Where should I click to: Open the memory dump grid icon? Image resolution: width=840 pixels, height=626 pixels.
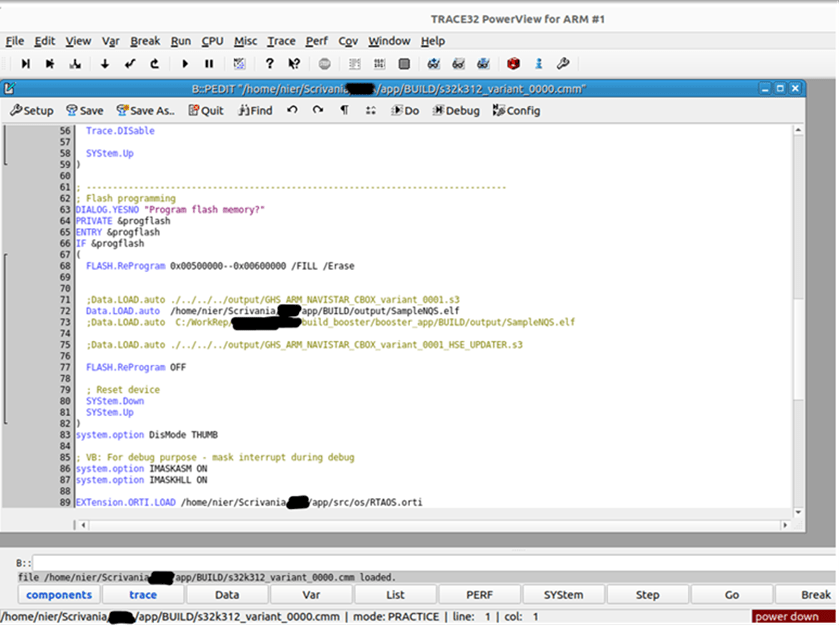point(379,64)
